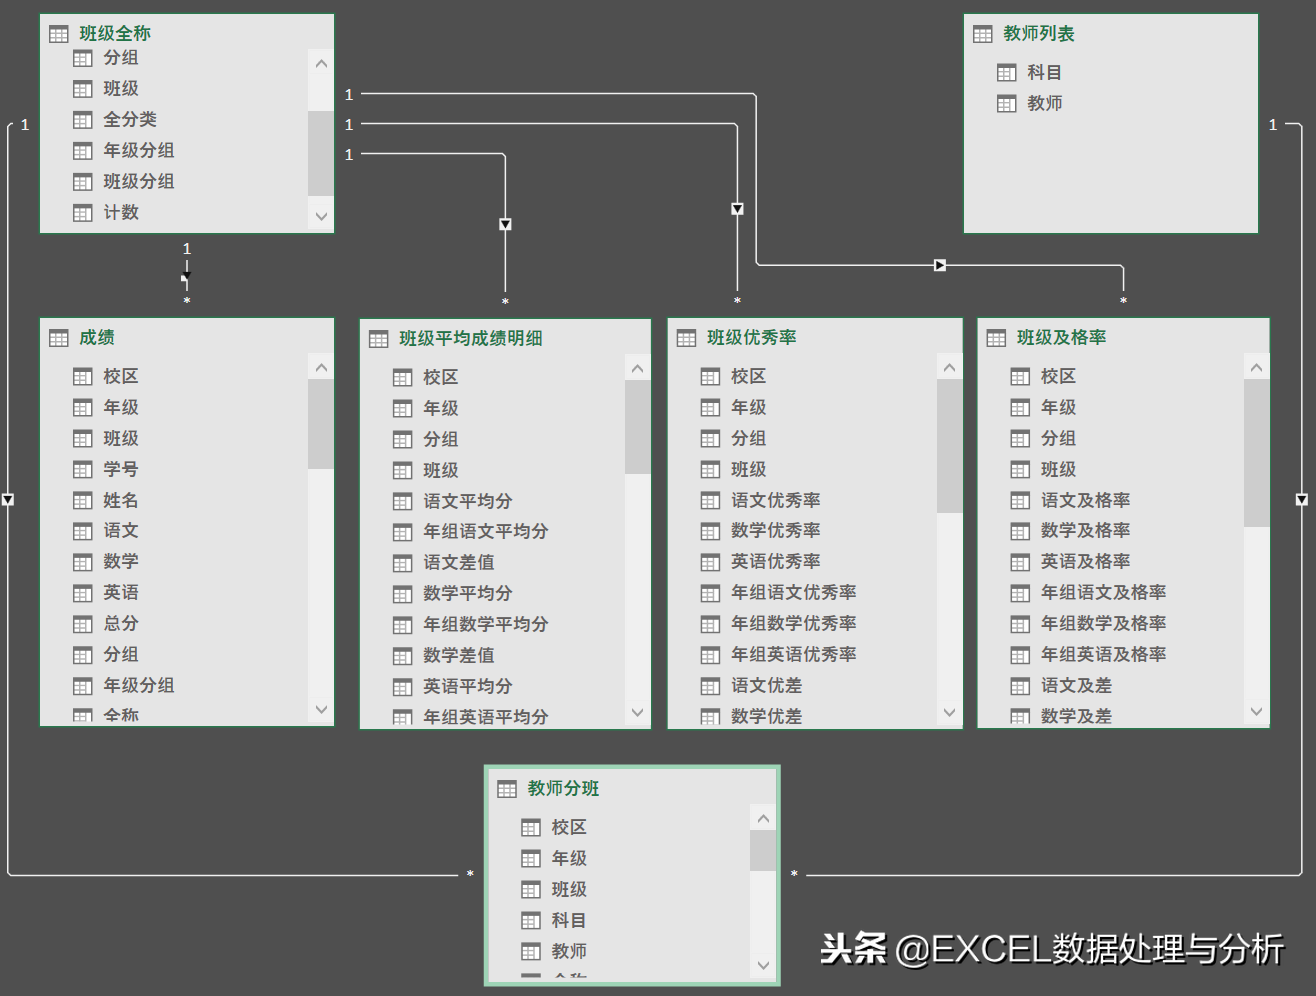
Task: Select the 教师列表 table header icon
Action: point(983,34)
